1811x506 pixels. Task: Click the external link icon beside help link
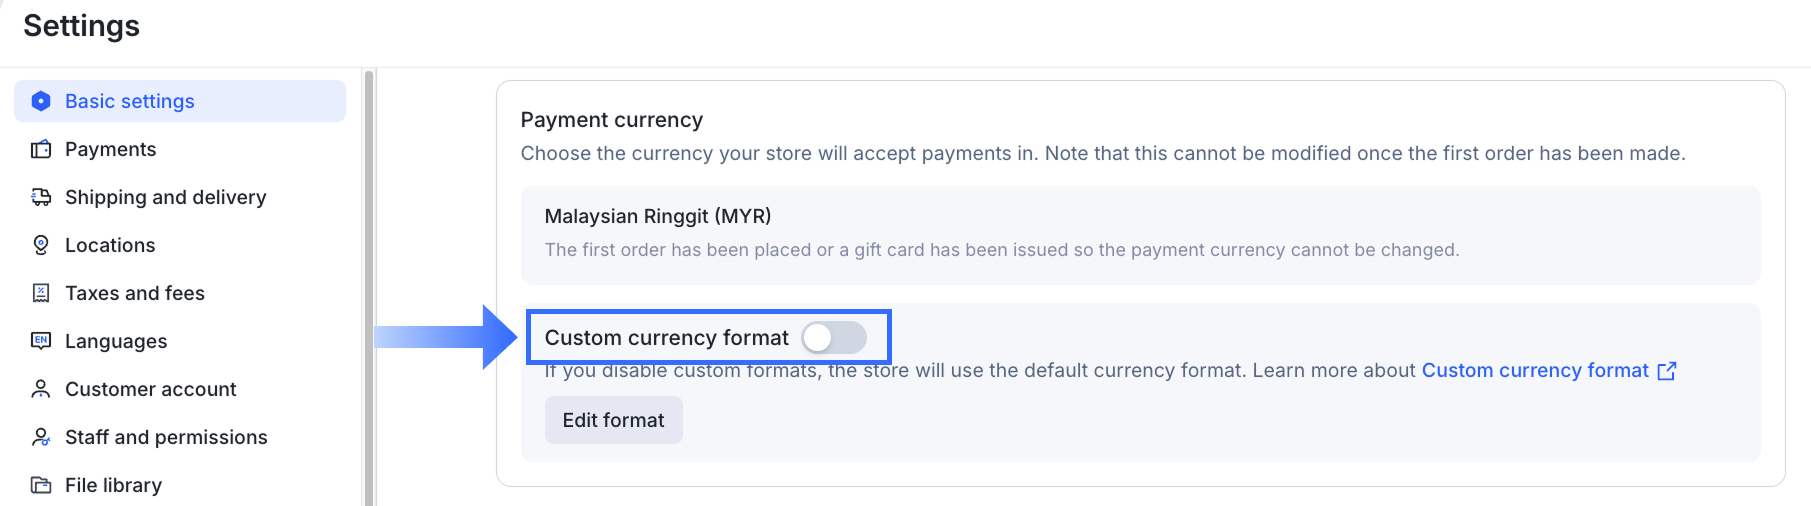[1667, 371]
